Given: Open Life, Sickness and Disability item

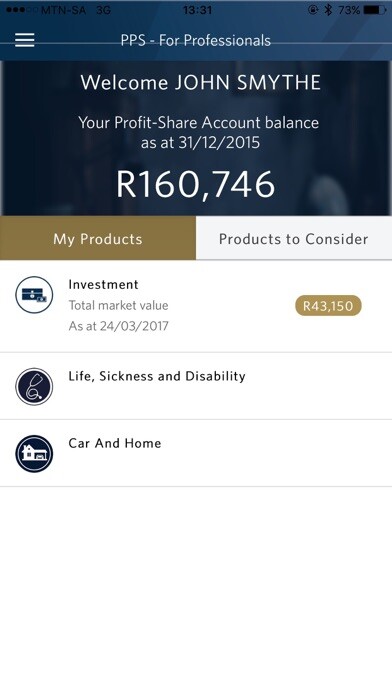Looking at the screenshot, I should (x=196, y=386).
